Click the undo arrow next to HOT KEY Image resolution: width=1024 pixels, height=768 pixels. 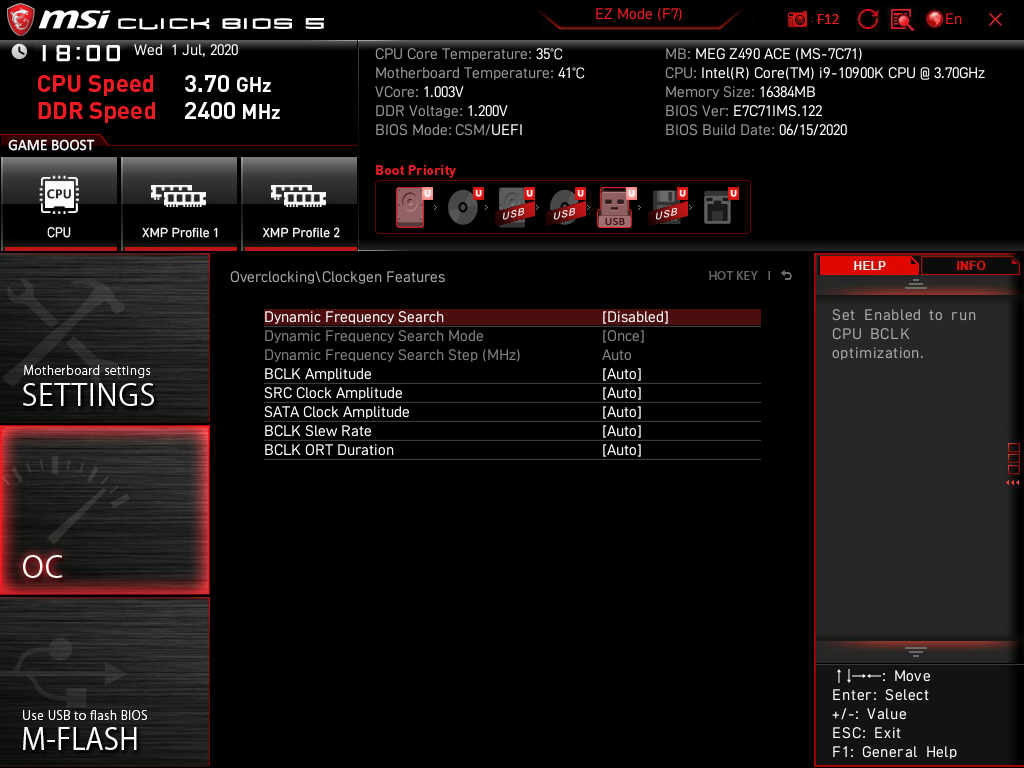(x=786, y=275)
